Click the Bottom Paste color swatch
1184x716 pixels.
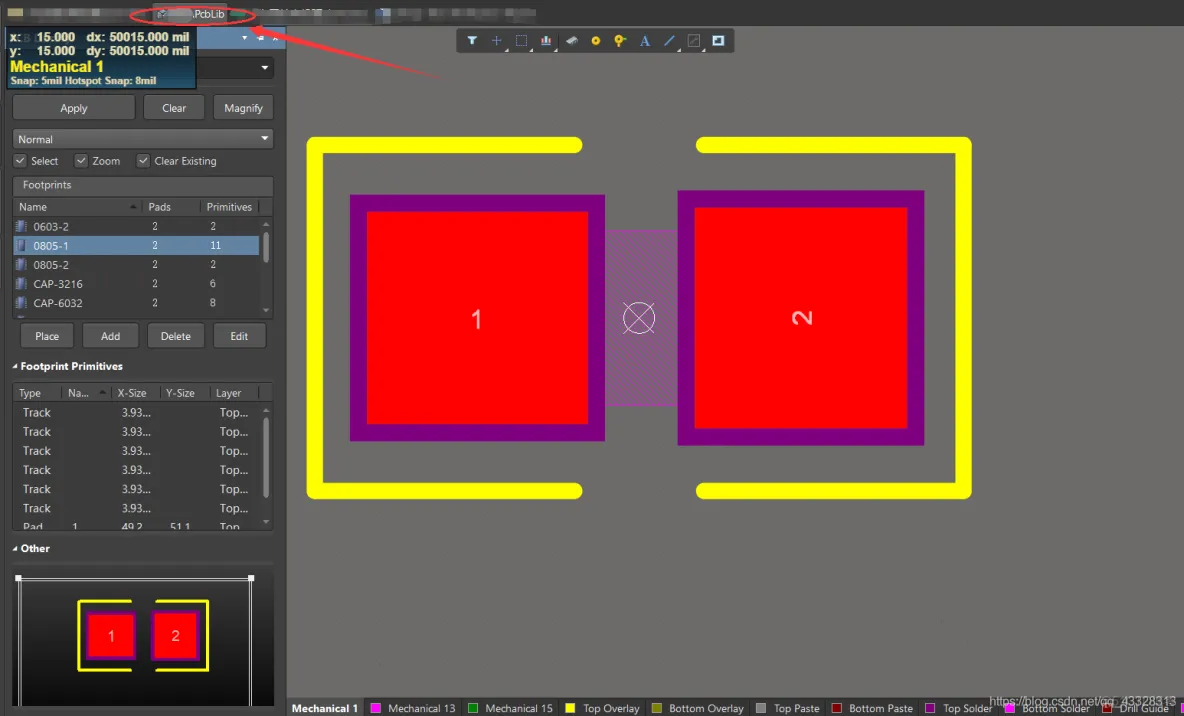(x=836, y=707)
